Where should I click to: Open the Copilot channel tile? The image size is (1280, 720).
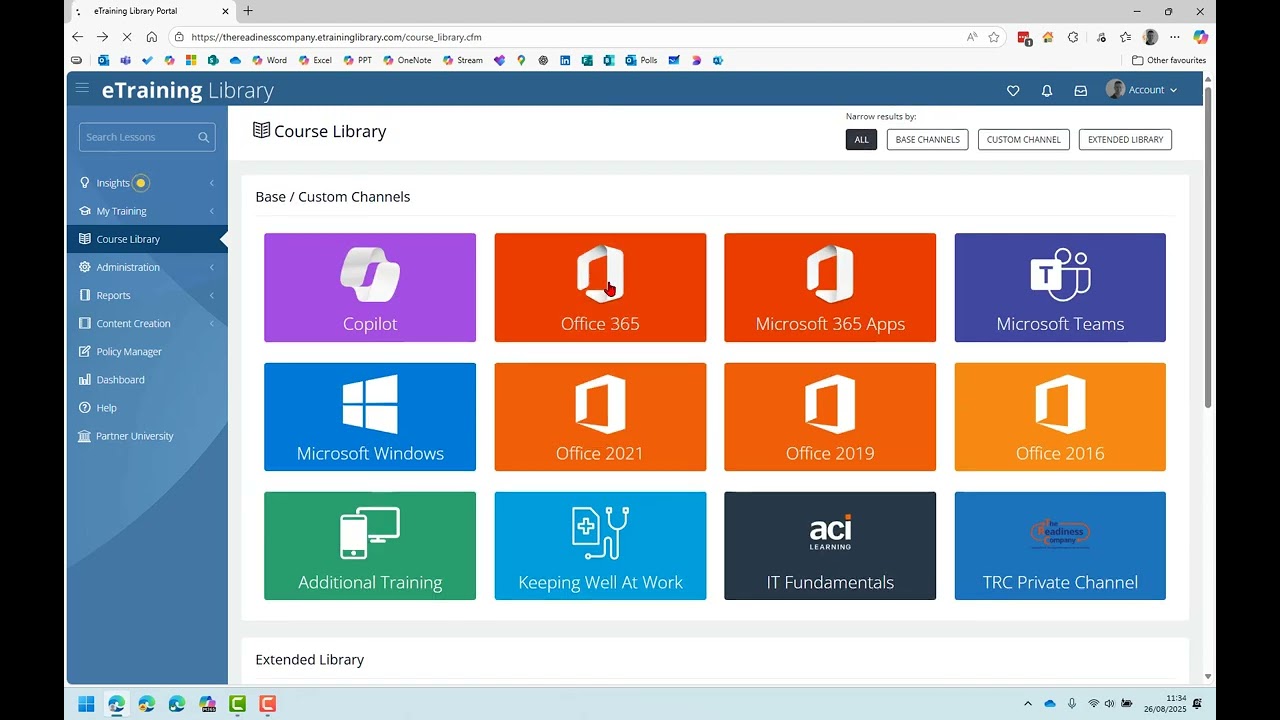[370, 288]
